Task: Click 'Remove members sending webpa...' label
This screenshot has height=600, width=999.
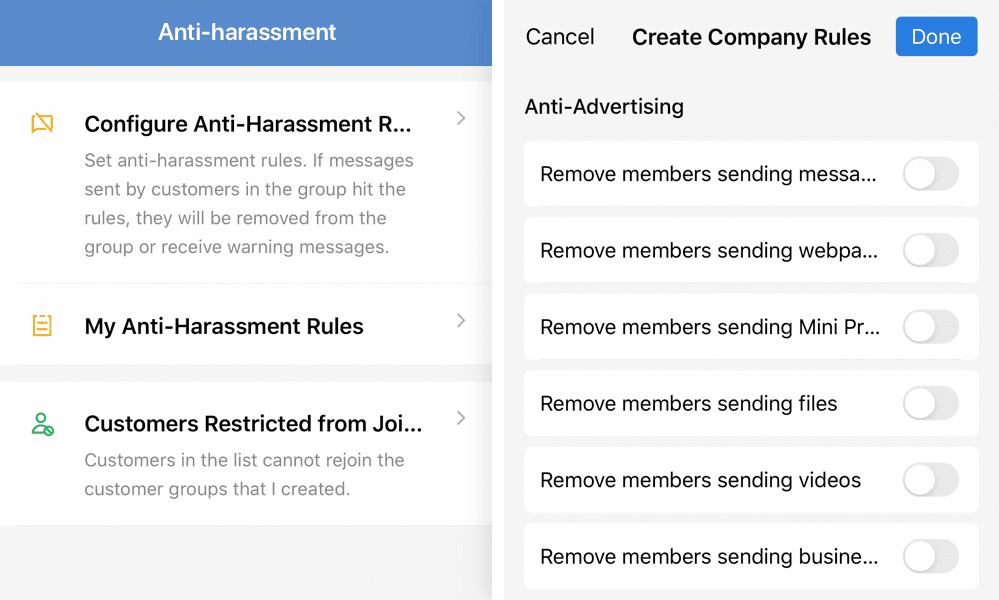Action: (x=709, y=250)
